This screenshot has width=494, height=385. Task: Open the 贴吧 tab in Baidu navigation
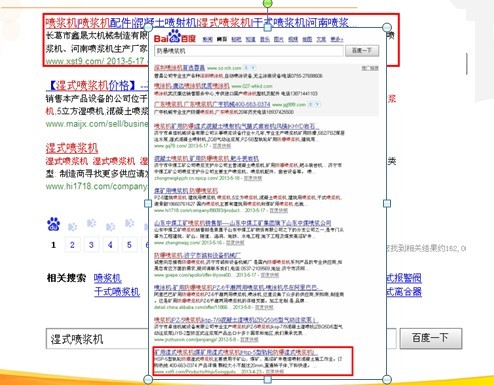pyautogui.click(x=236, y=39)
